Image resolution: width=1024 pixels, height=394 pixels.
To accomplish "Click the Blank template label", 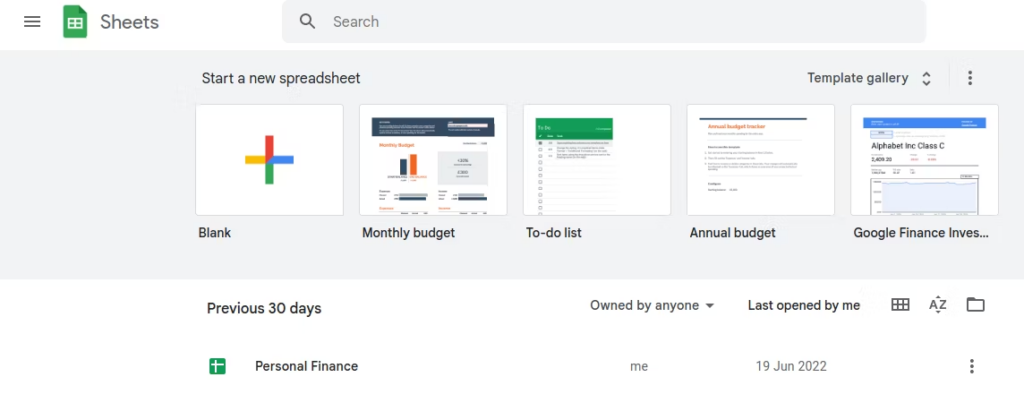I will tap(215, 233).
